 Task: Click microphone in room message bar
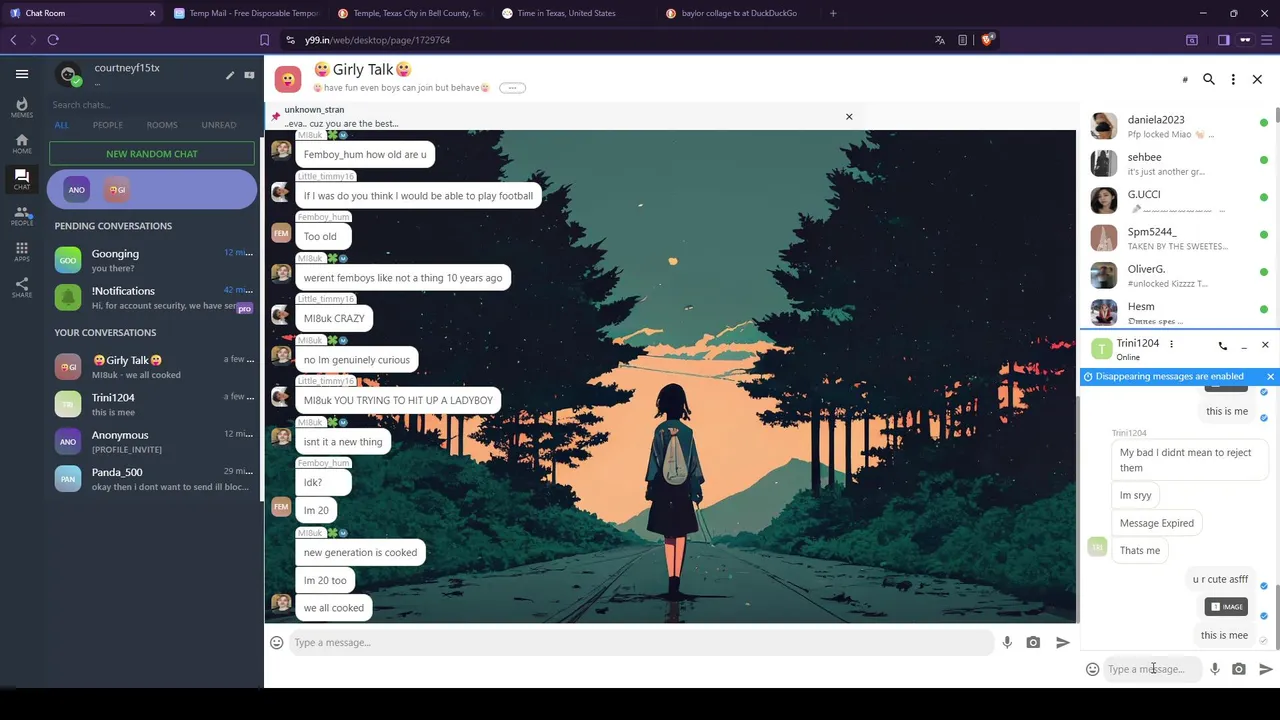tap(1007, 642)
